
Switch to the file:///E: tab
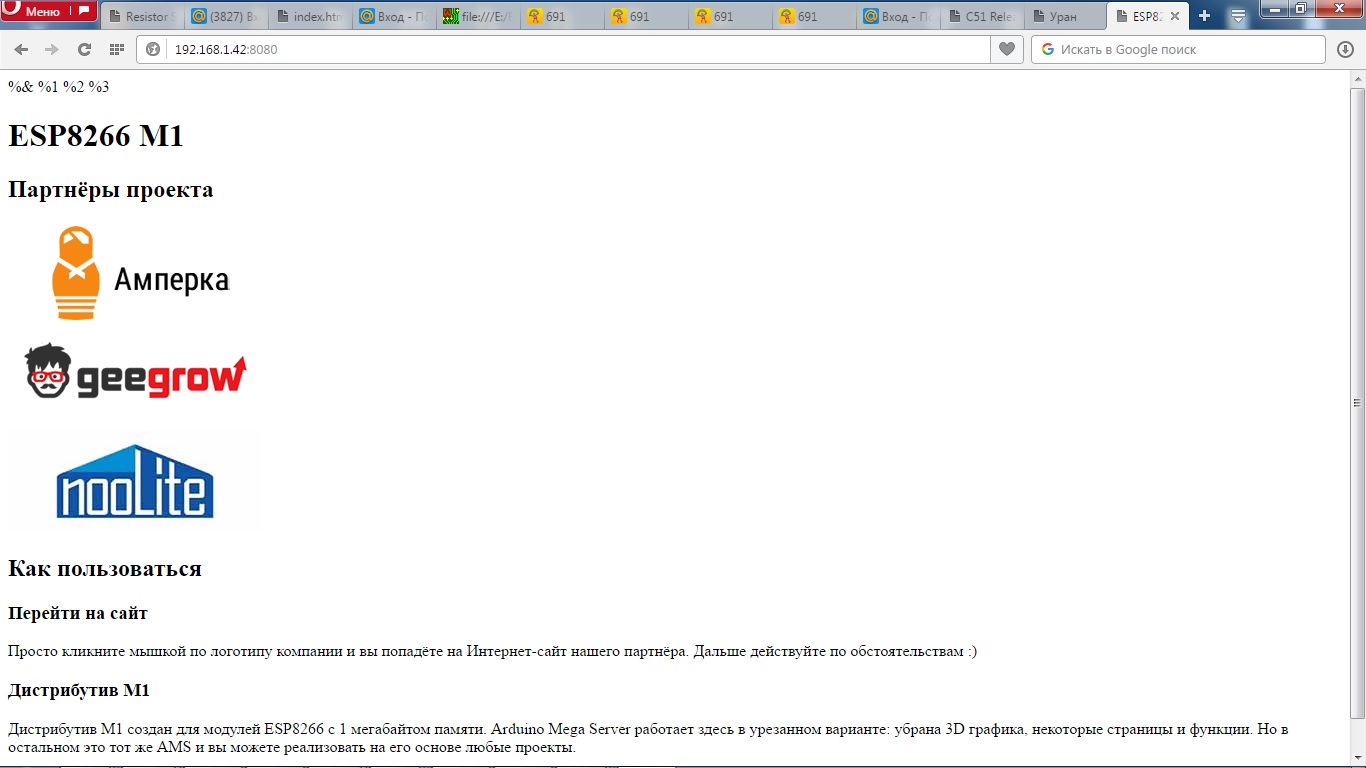480,17
